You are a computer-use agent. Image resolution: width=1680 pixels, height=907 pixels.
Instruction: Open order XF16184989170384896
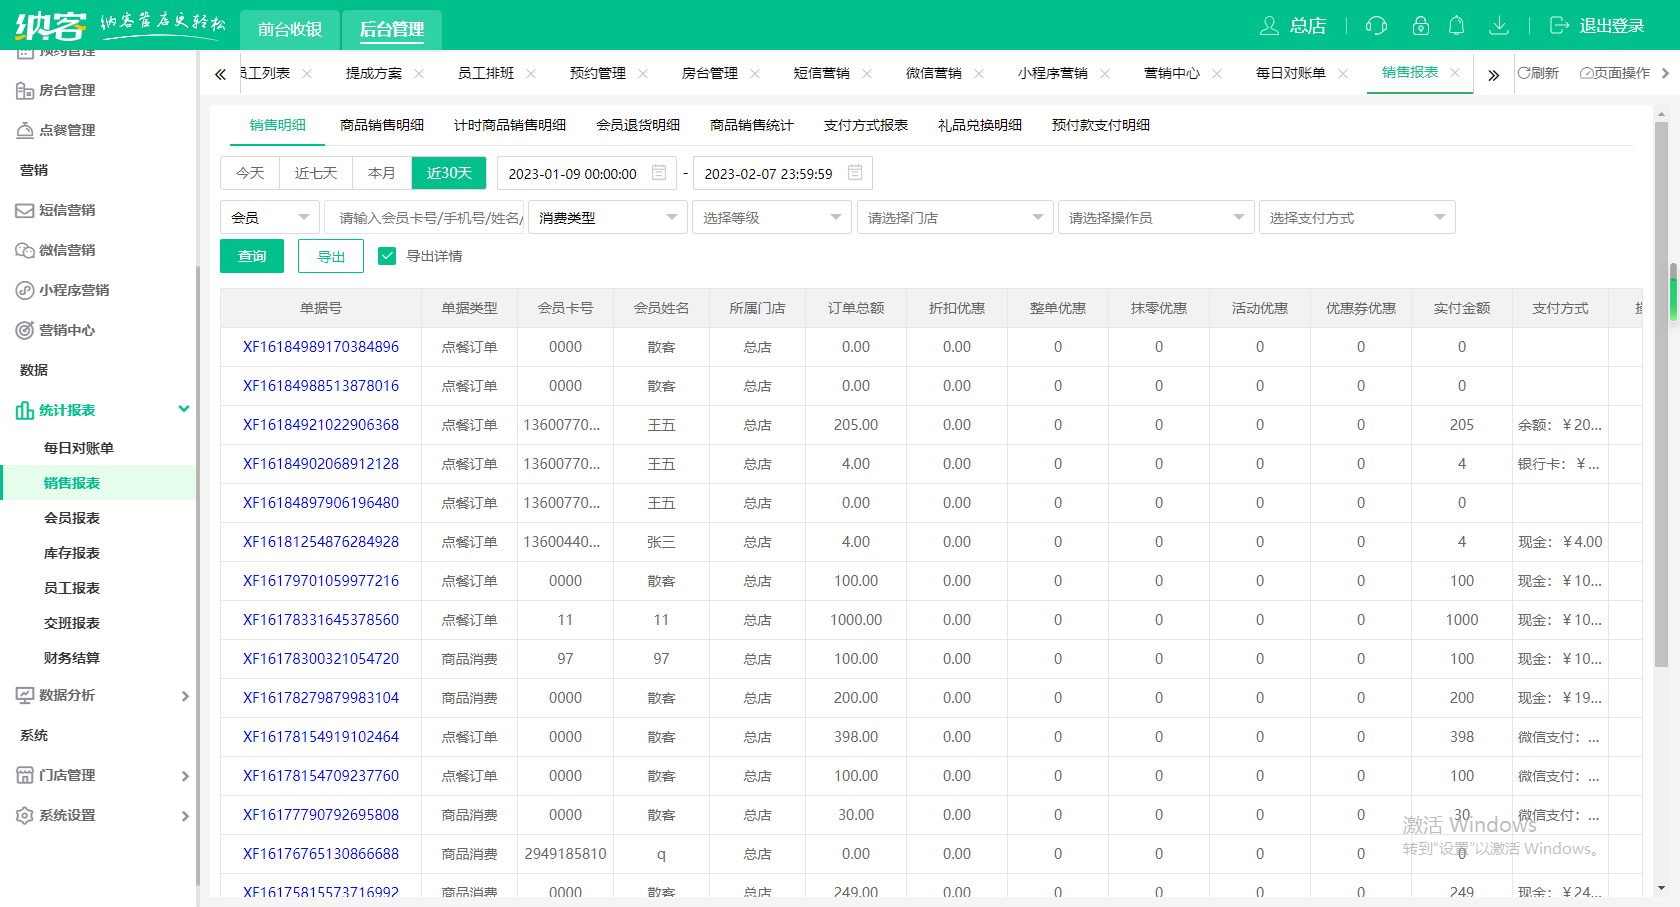[x=321, y=347]
